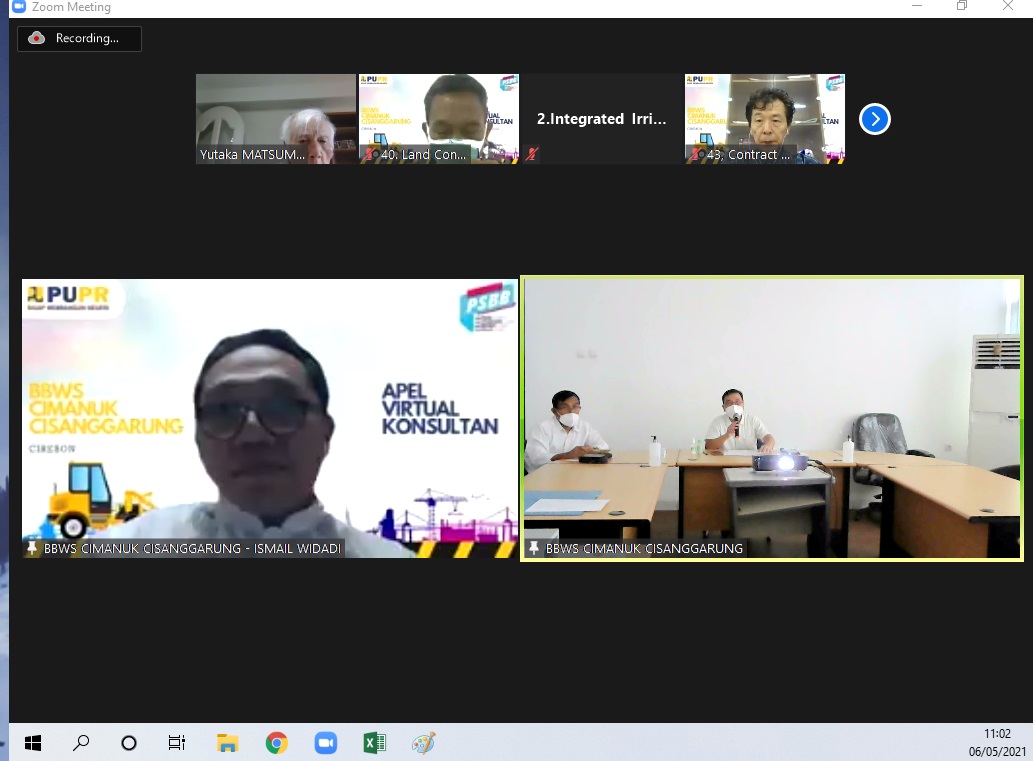Click muted microphone icon on 2.Integrated Irri tile
The width and height of the screenshot is (1033, 761).
click(x=532, y=154)
